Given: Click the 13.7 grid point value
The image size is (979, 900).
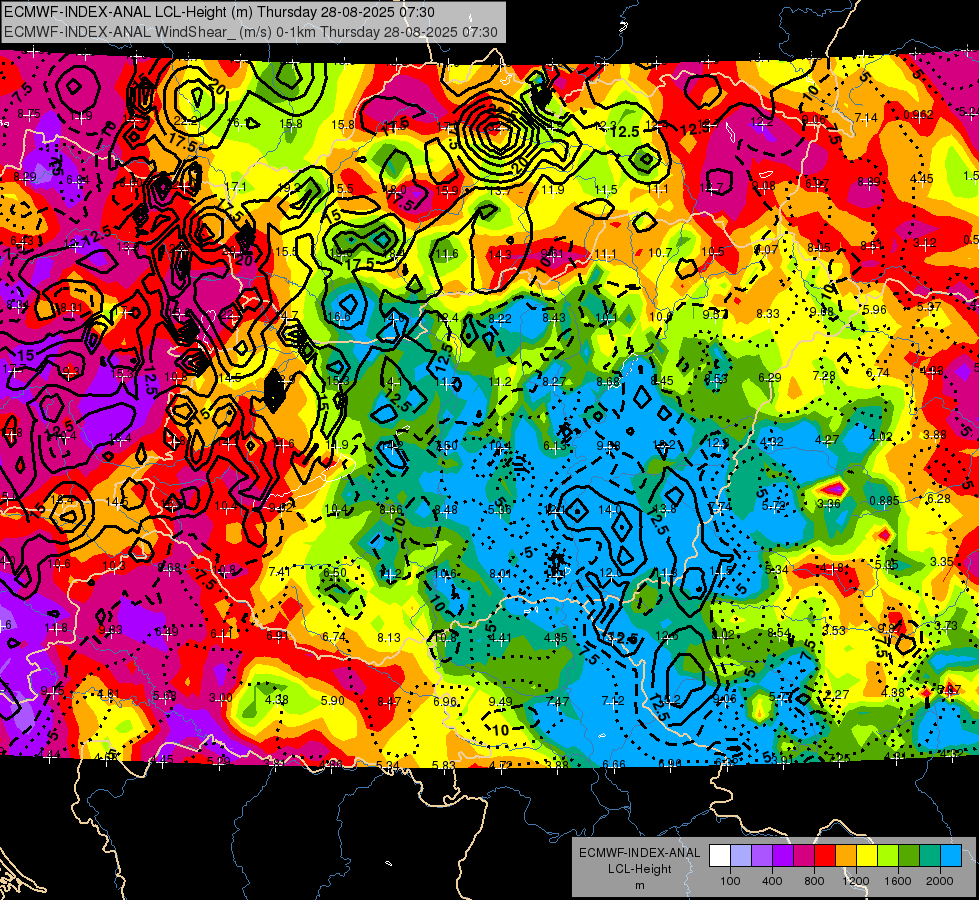Looking at the screenshot, I should [499, 190].
